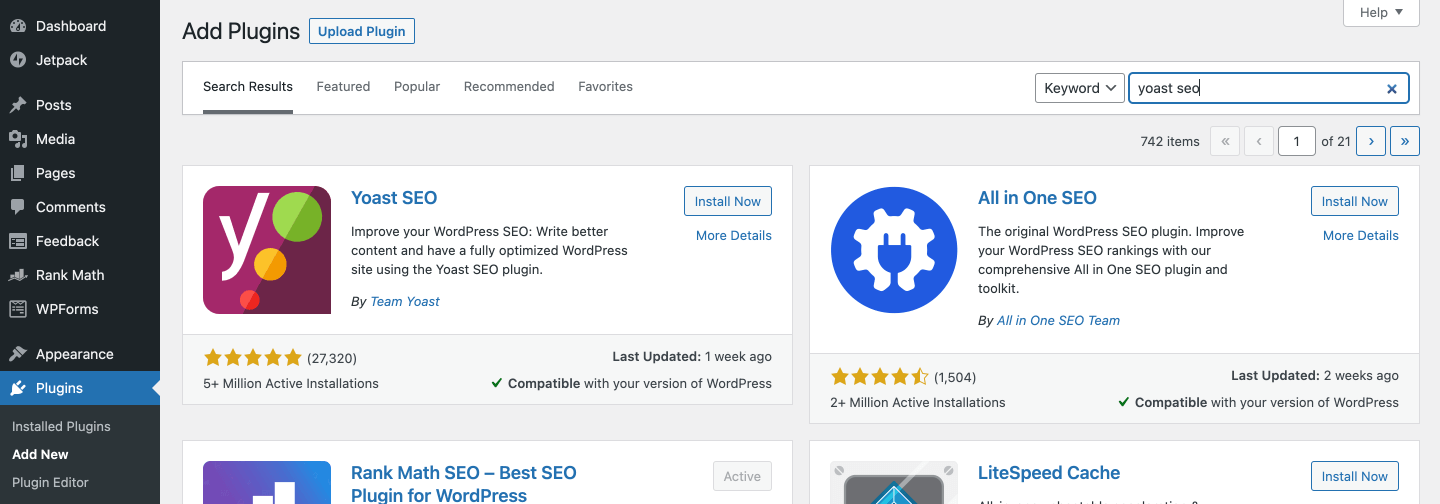Viewport: 1440px width, 504px height.
Task: Open More Details for Yoast SEO
Action: (x=734, y=236)
